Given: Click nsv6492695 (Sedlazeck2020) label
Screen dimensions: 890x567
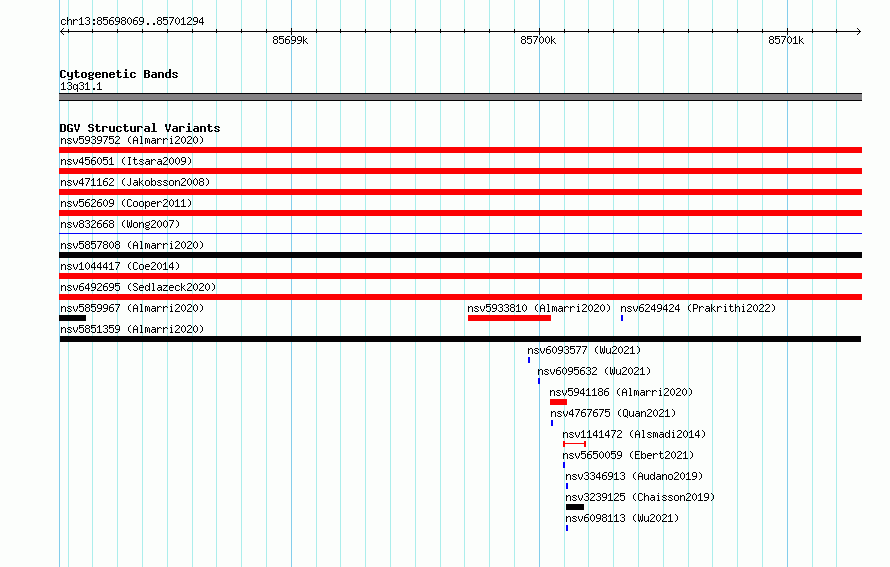Looking at the screenshot, I should (x=138, y=287).
